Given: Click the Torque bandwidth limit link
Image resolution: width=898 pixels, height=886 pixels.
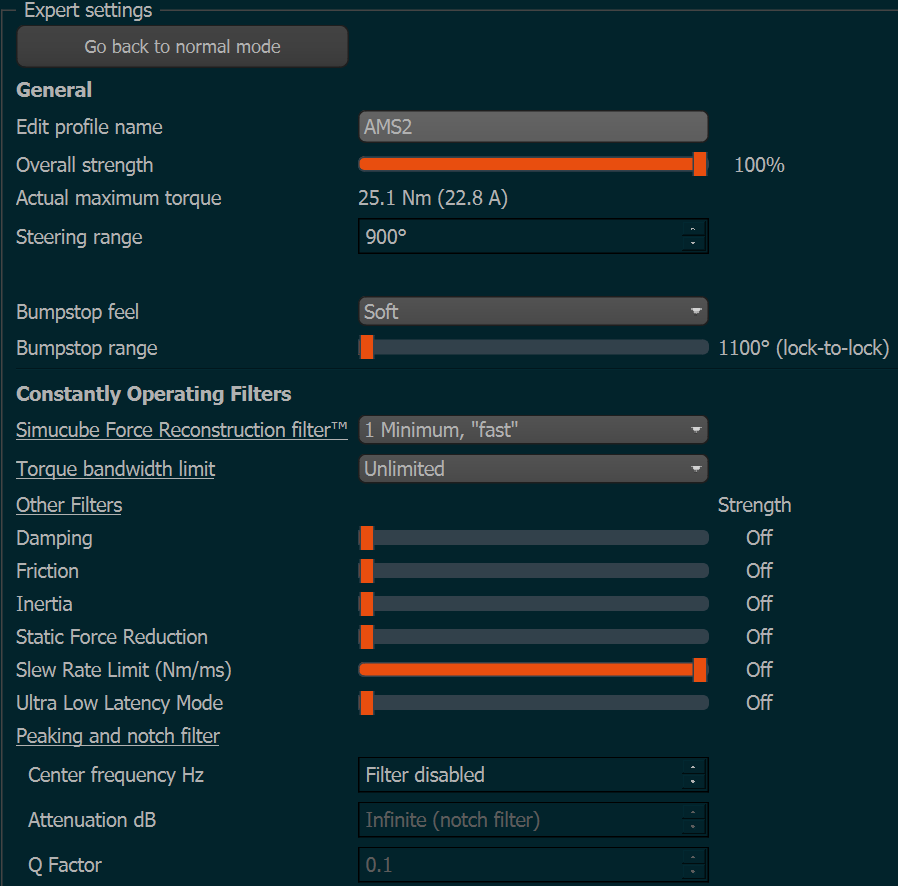Looking at the screenshot, I should tap(115, 468).
